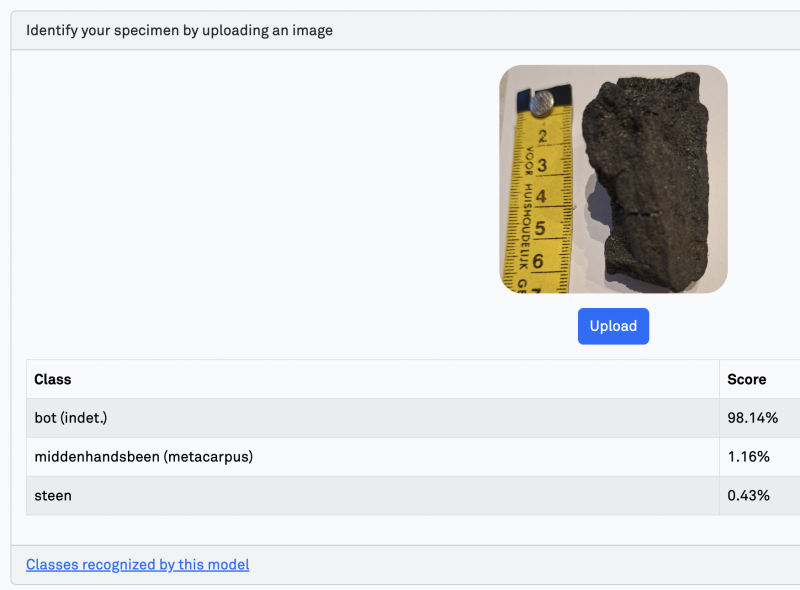This screenshot has width=800, height=590.
Task: Click the steen class label
Action: pyautogui.click(x=53, y=495)
